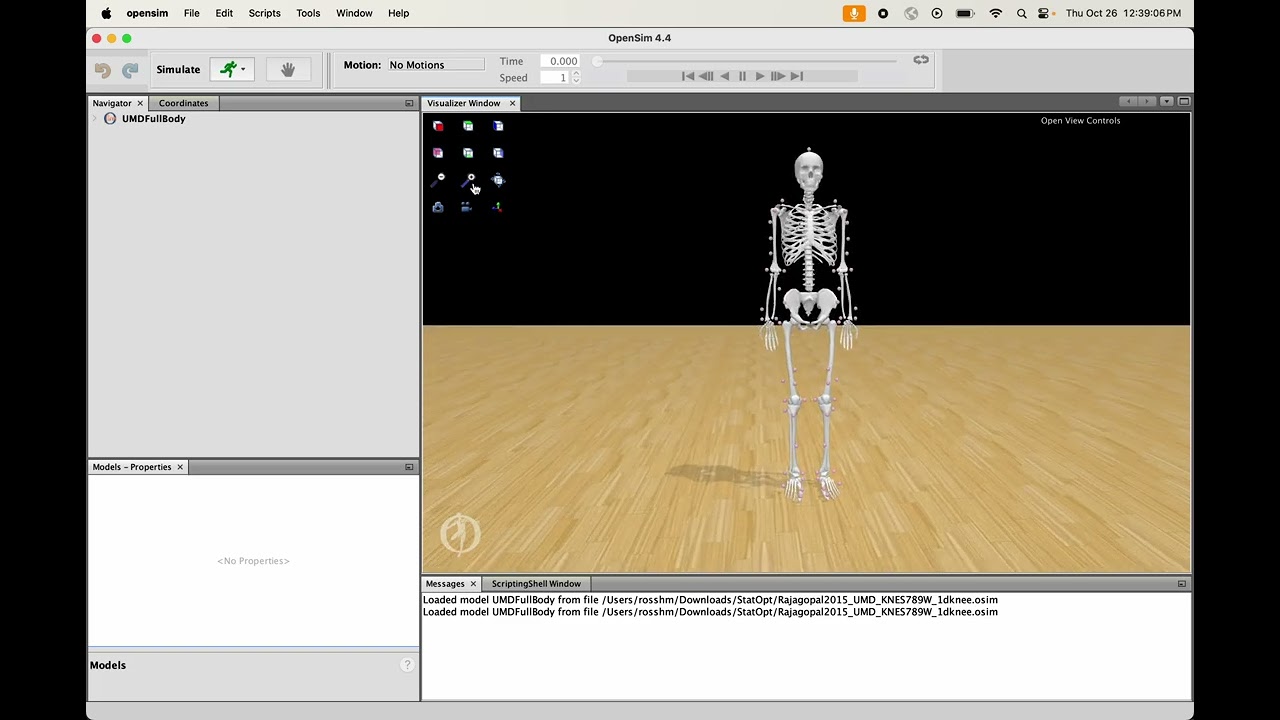The height and width of the screenshot is (720, 1280).
Task: Play the motion in reverse
Action: [725, 76]
